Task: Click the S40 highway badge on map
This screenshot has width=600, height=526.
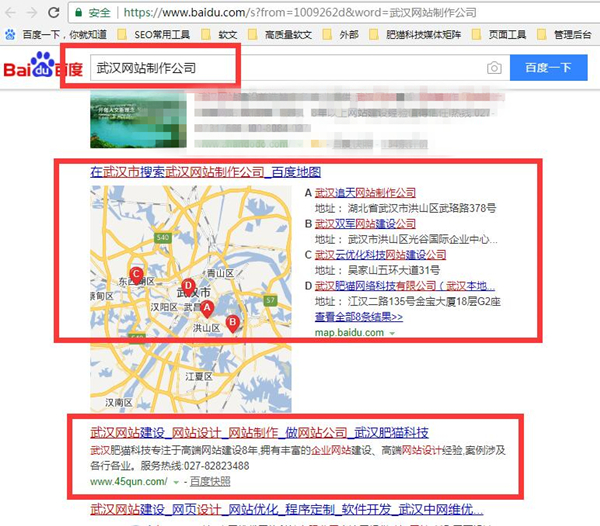Action: point(162,238)
